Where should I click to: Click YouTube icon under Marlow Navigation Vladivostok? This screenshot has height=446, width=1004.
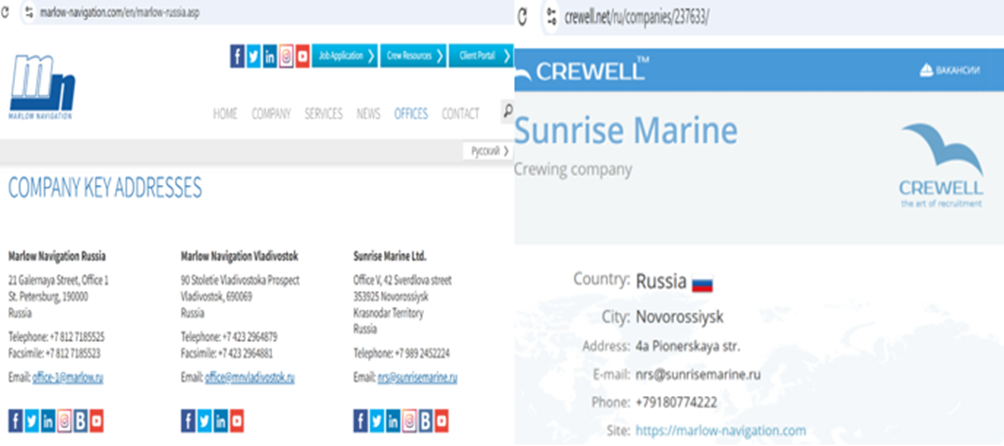point(237,421)
